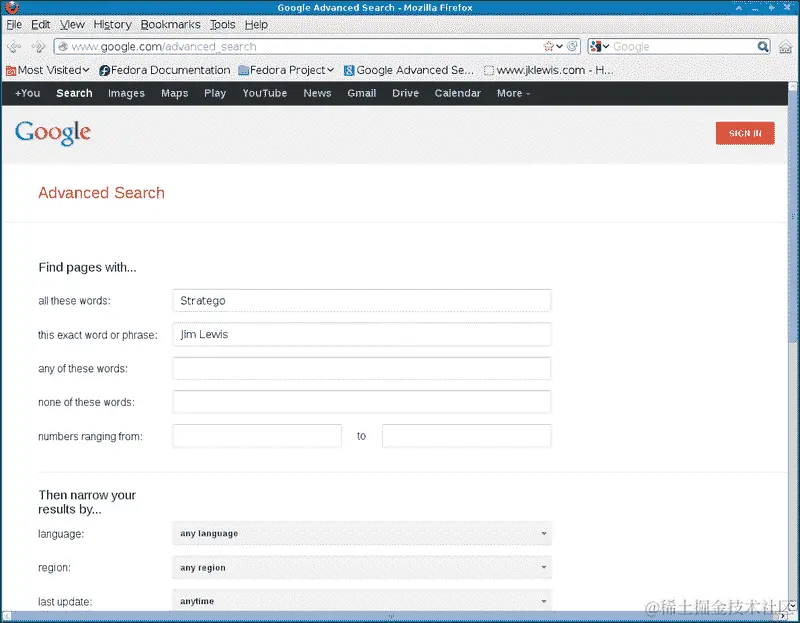Open bookmark history dropdown beside star
The height and width of the screenshot is (623, 800).
pos(560,46)
